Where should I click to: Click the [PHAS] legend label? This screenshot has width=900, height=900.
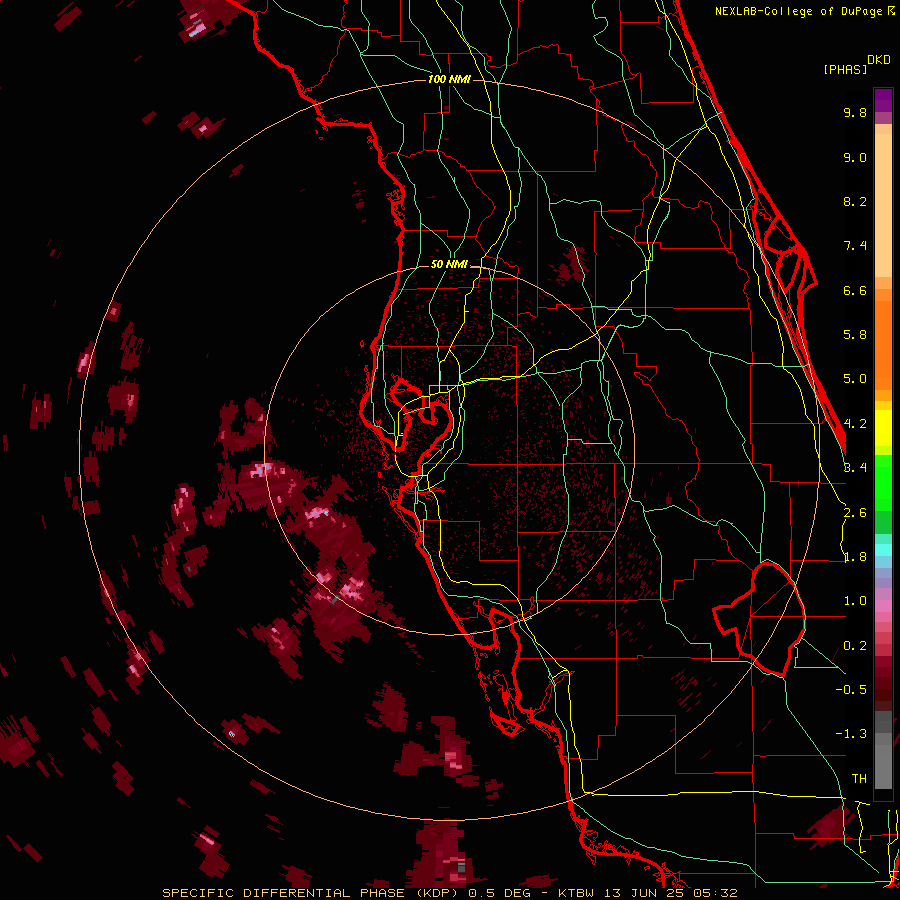pyautogui.click(x=845, y=69)
